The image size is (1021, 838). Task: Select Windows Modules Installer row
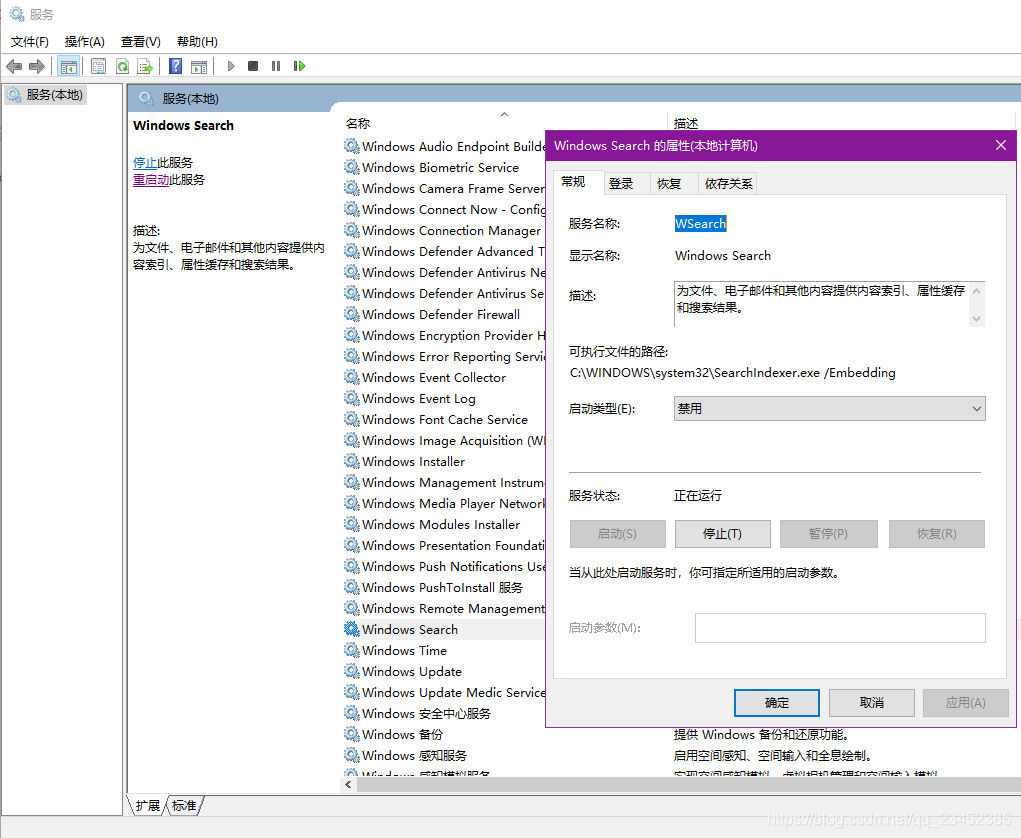click(445, 524)
